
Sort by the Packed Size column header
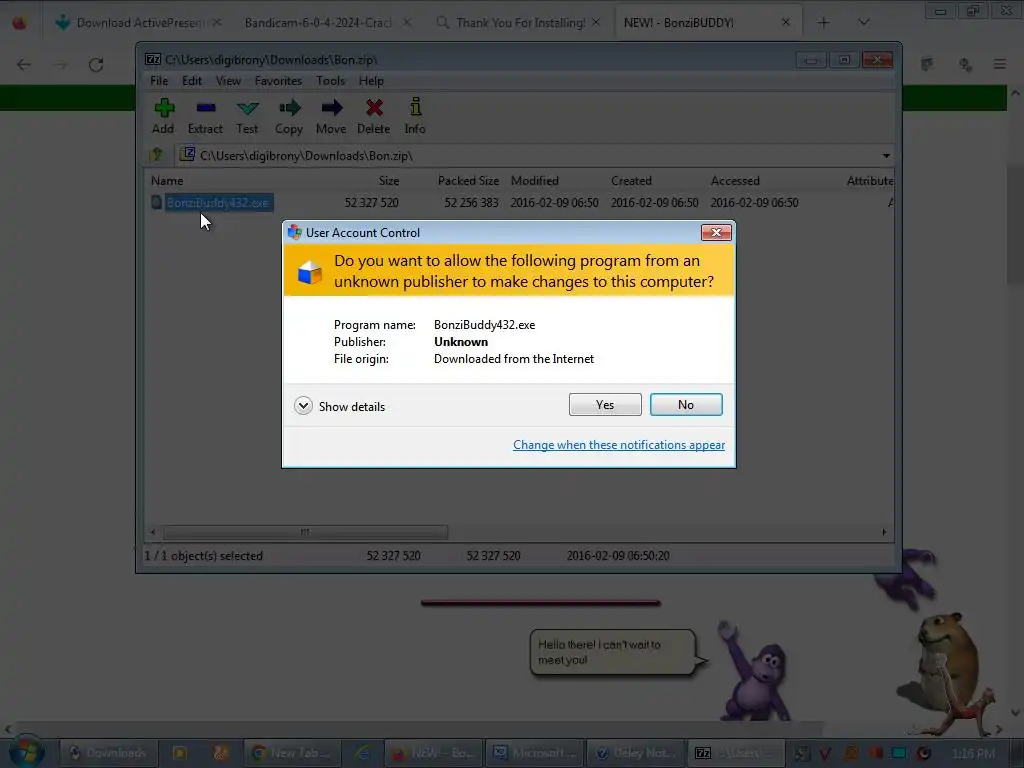coord(468,181)
